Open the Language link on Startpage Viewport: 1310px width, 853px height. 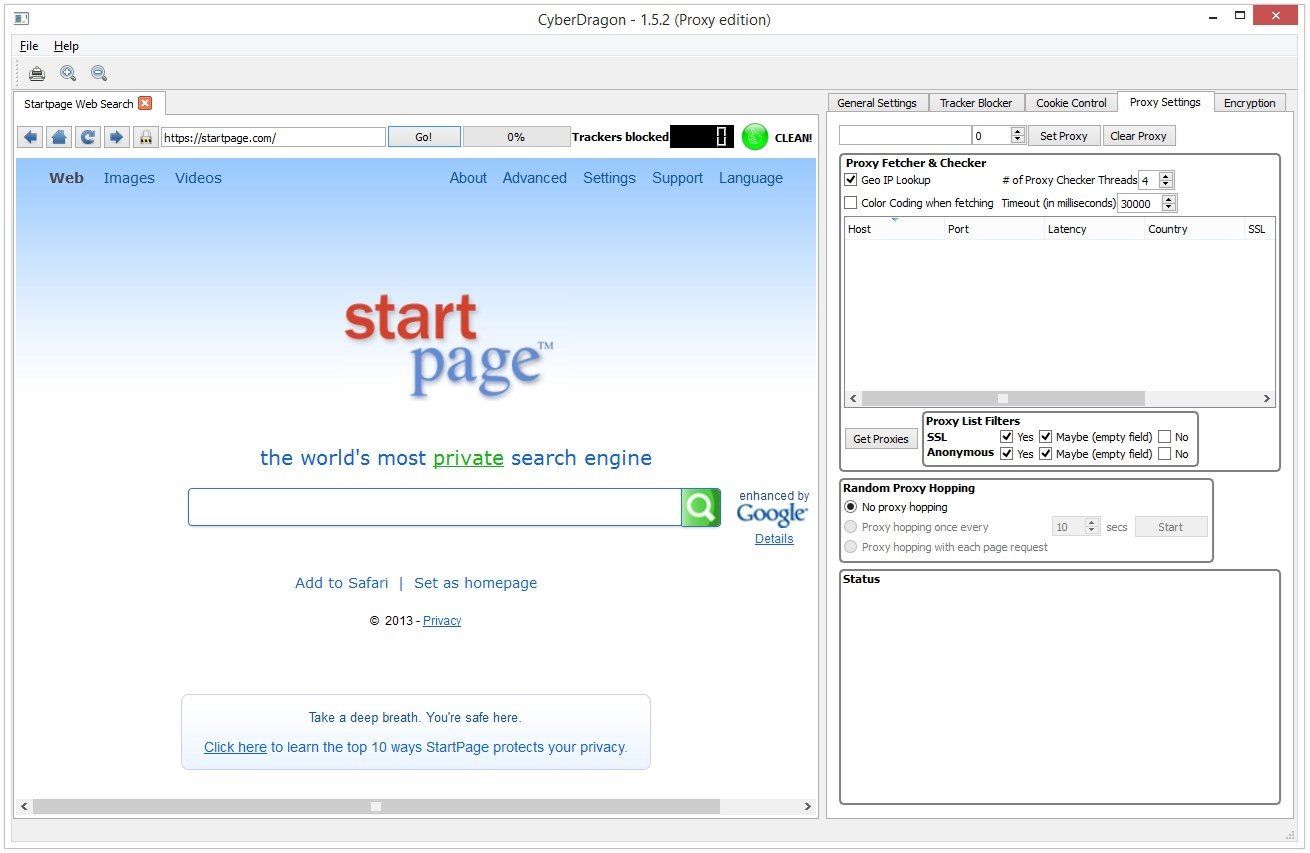click(750, 178)
